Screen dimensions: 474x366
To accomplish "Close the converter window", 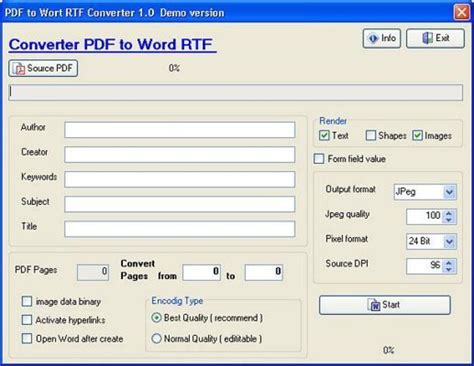I will 461,12.
